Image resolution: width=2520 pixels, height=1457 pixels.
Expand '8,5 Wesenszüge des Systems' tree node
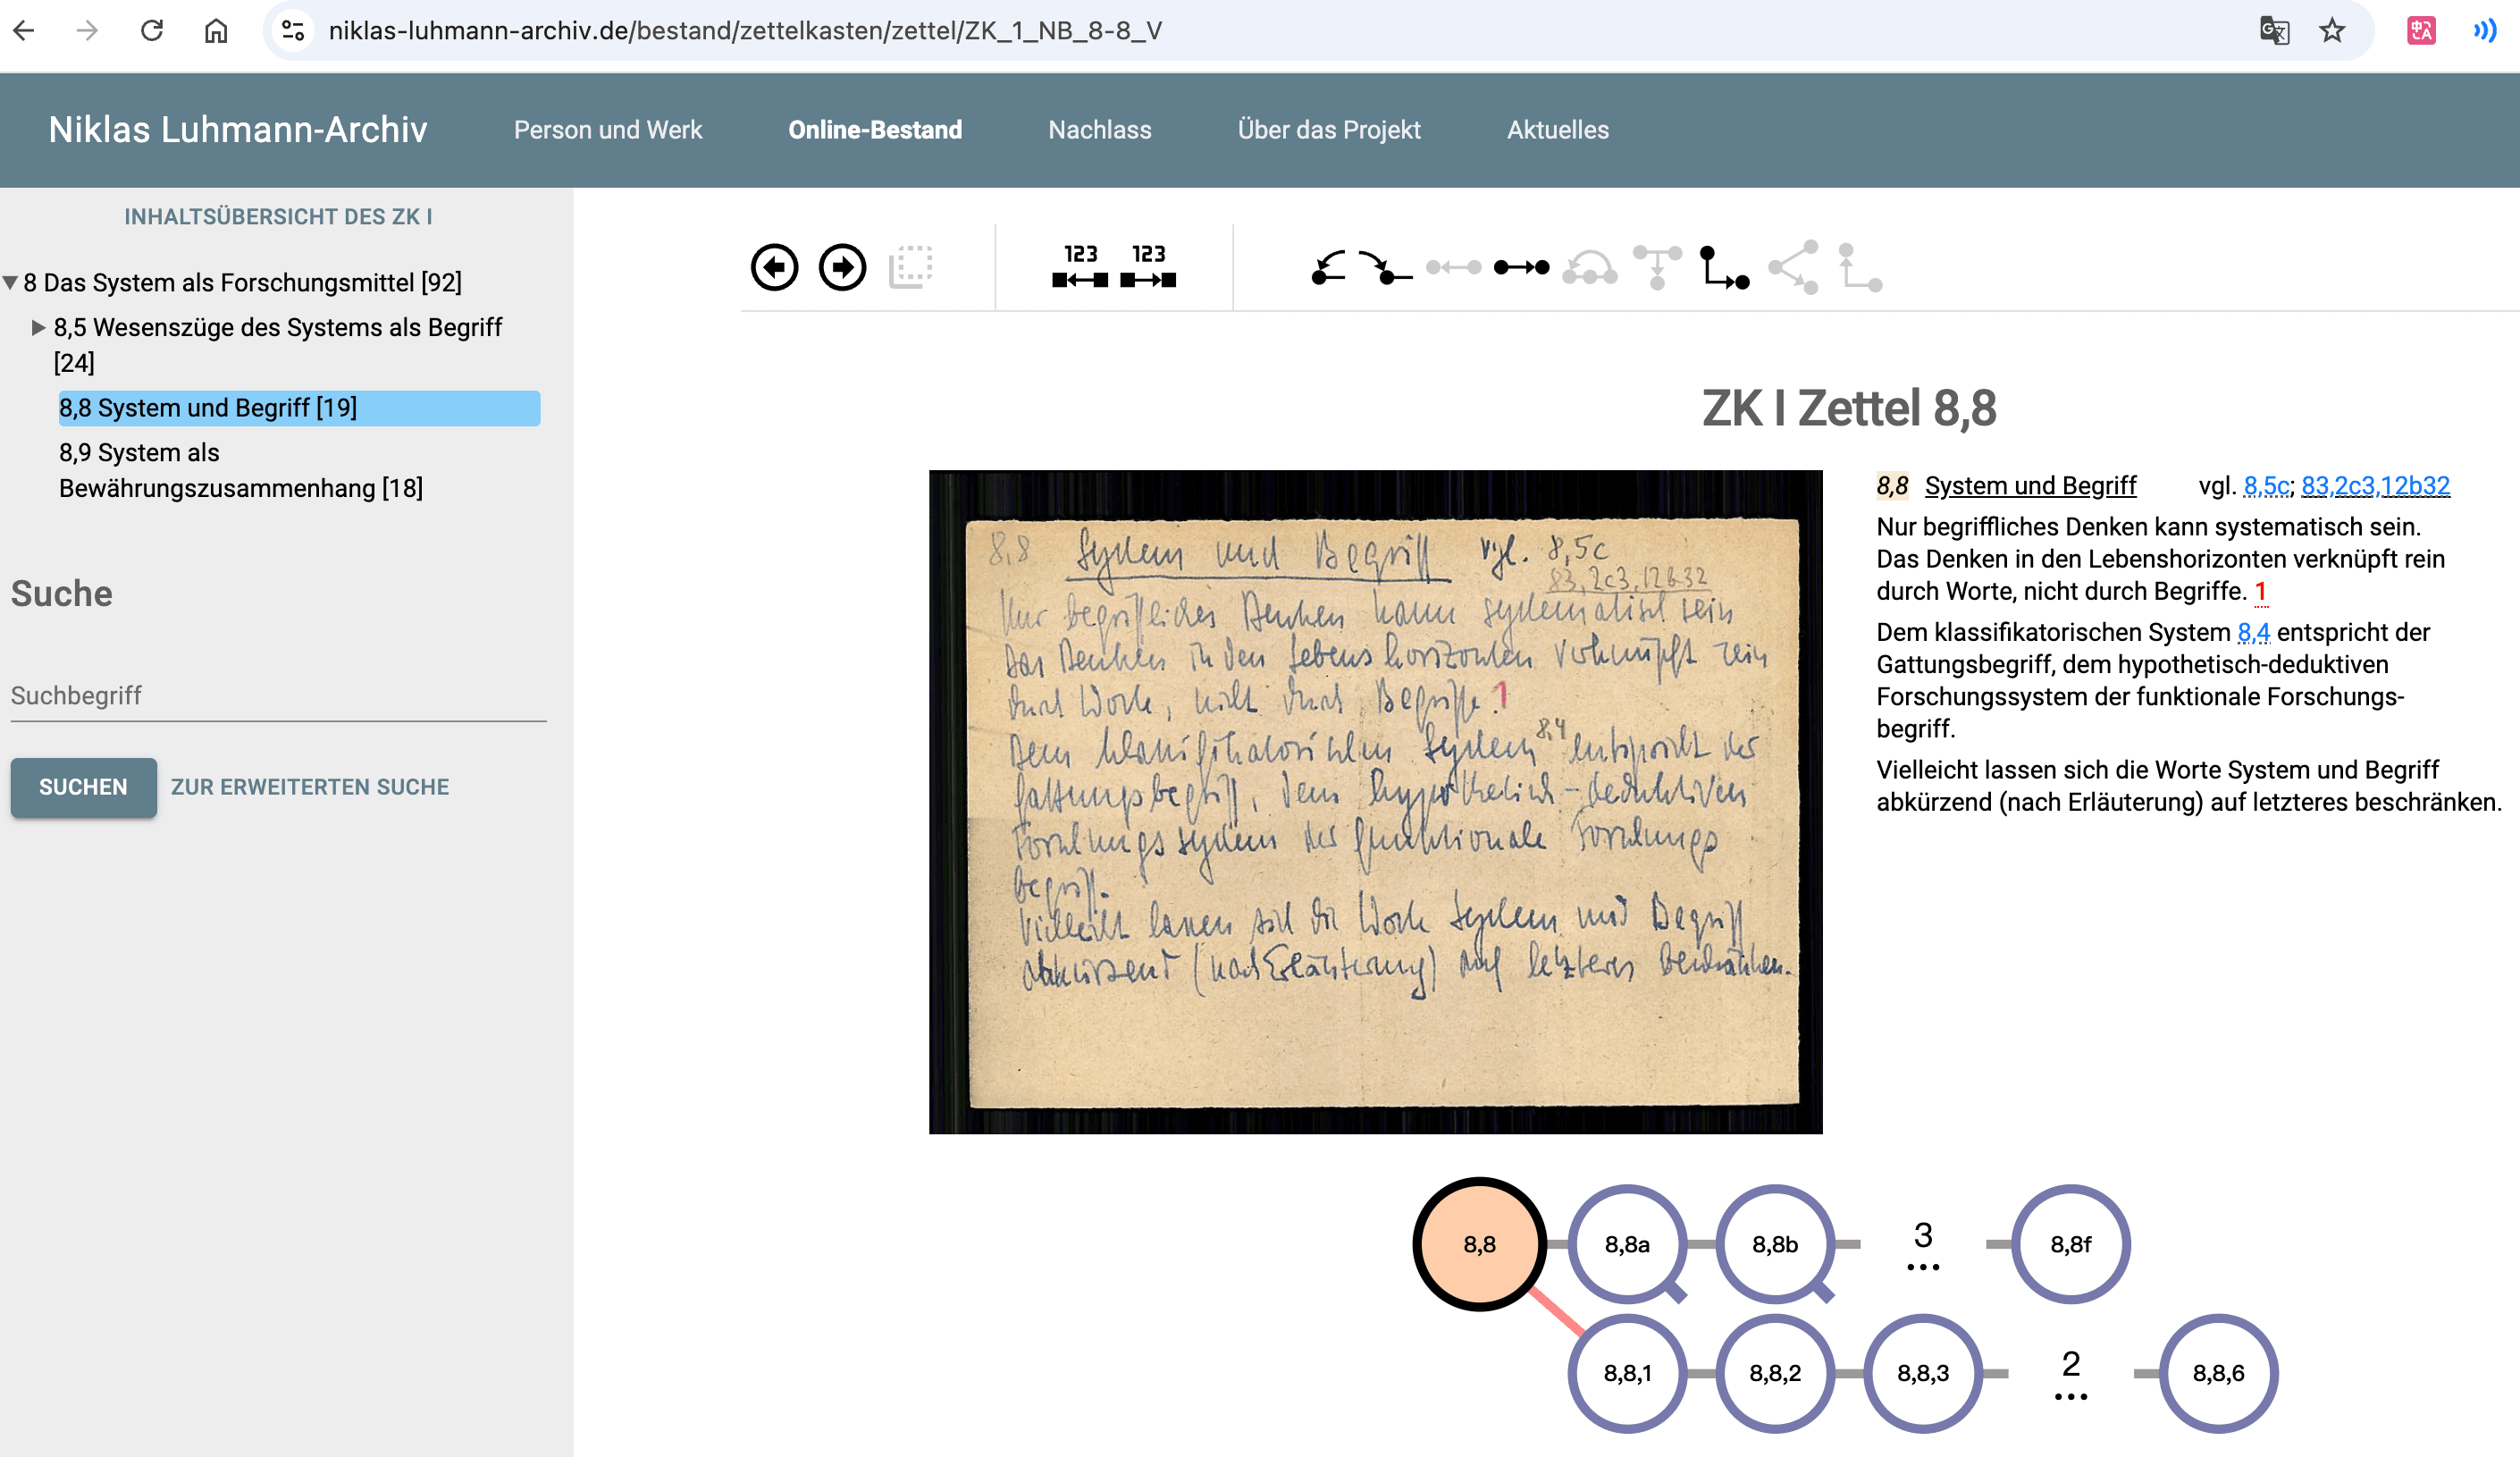pos(39,327)
